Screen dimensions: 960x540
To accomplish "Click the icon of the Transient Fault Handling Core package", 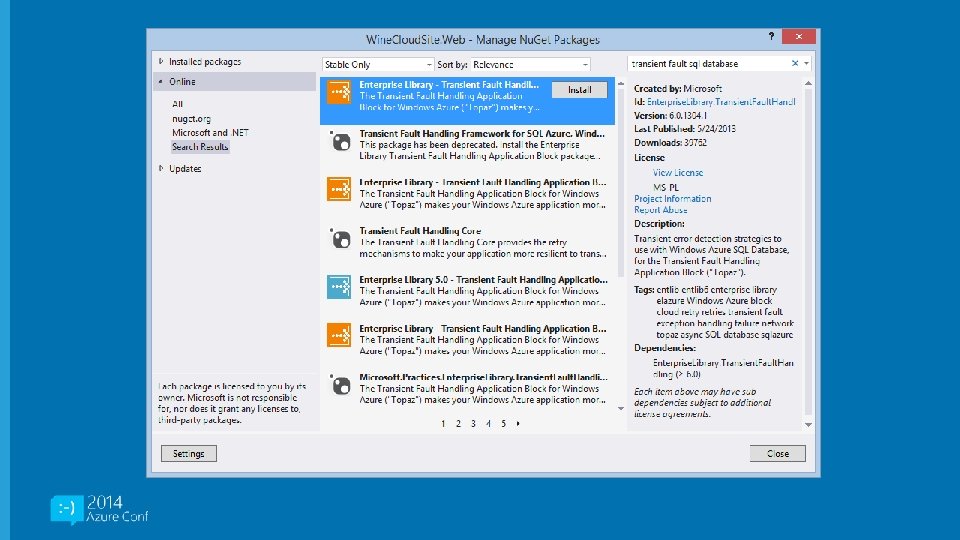I will (340, 239).
